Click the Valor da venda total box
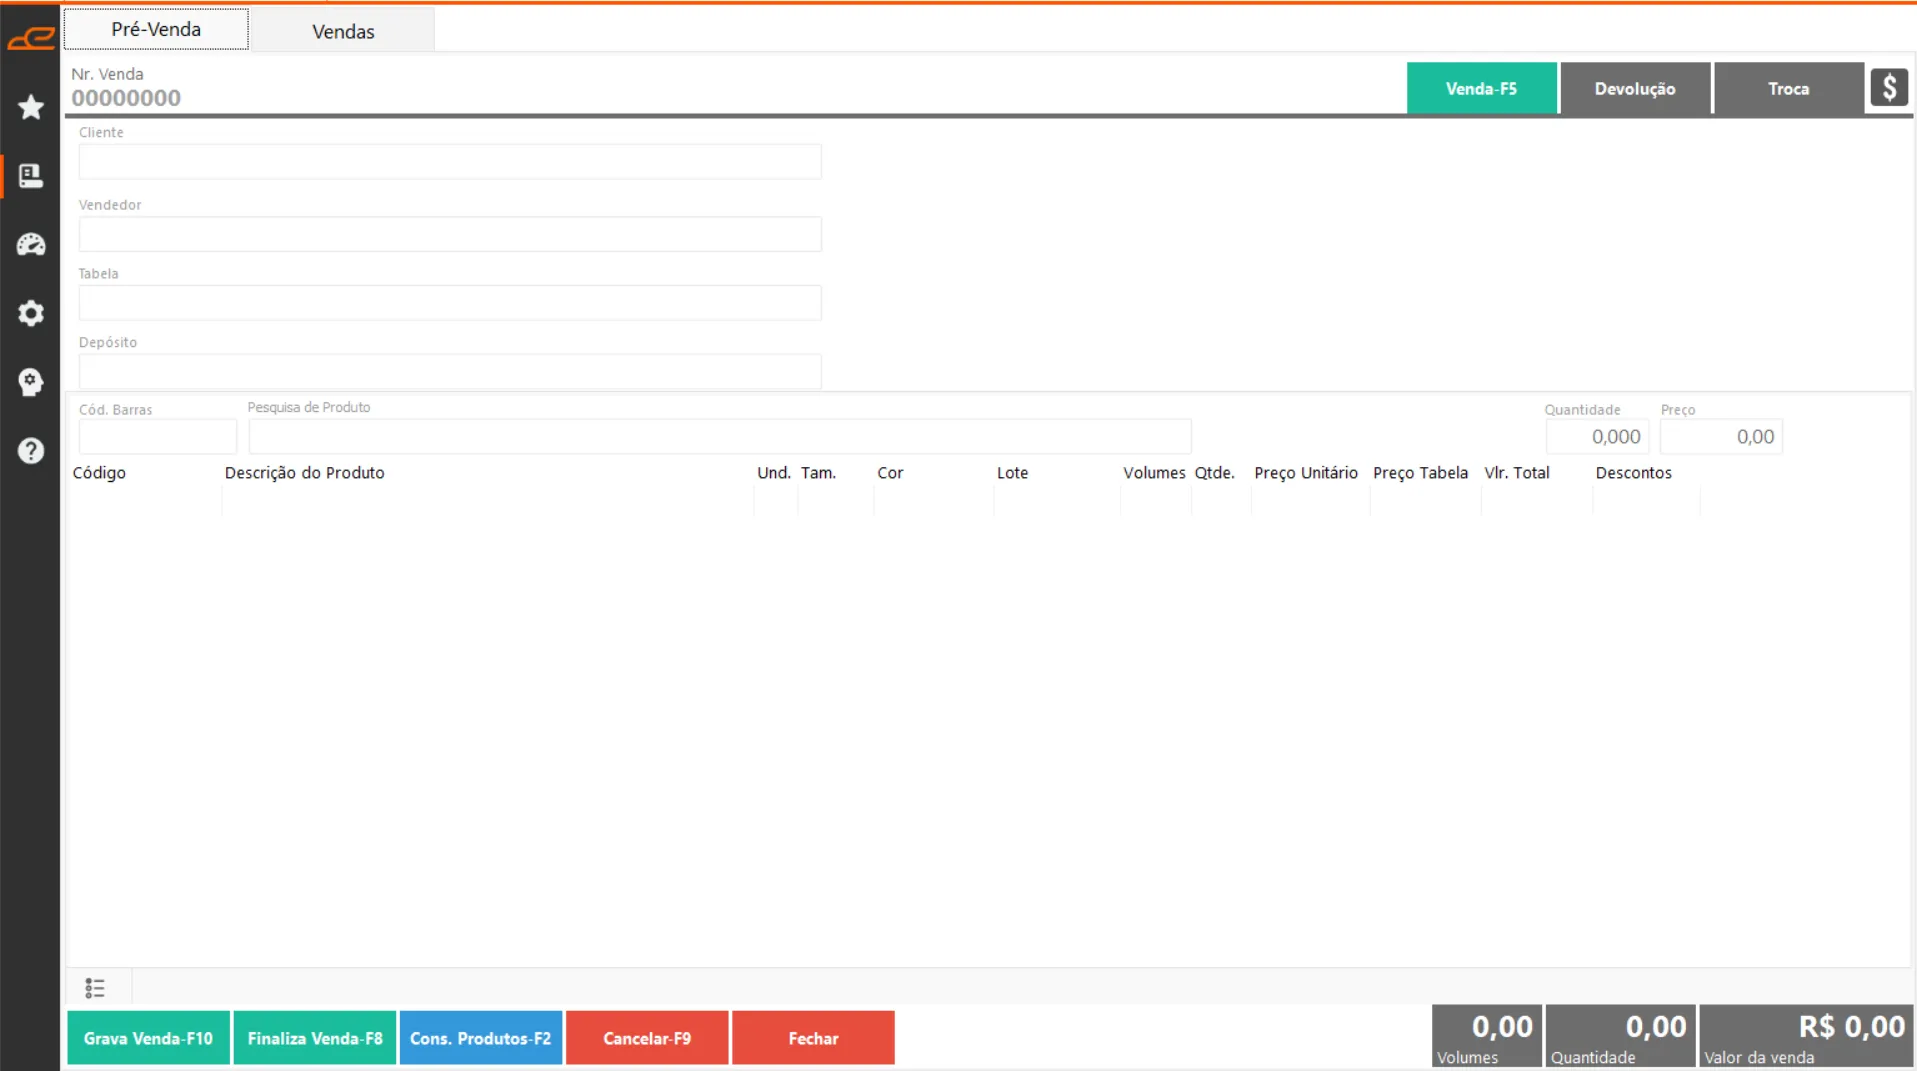1917x1071 pixels. coord(1805,1036)
